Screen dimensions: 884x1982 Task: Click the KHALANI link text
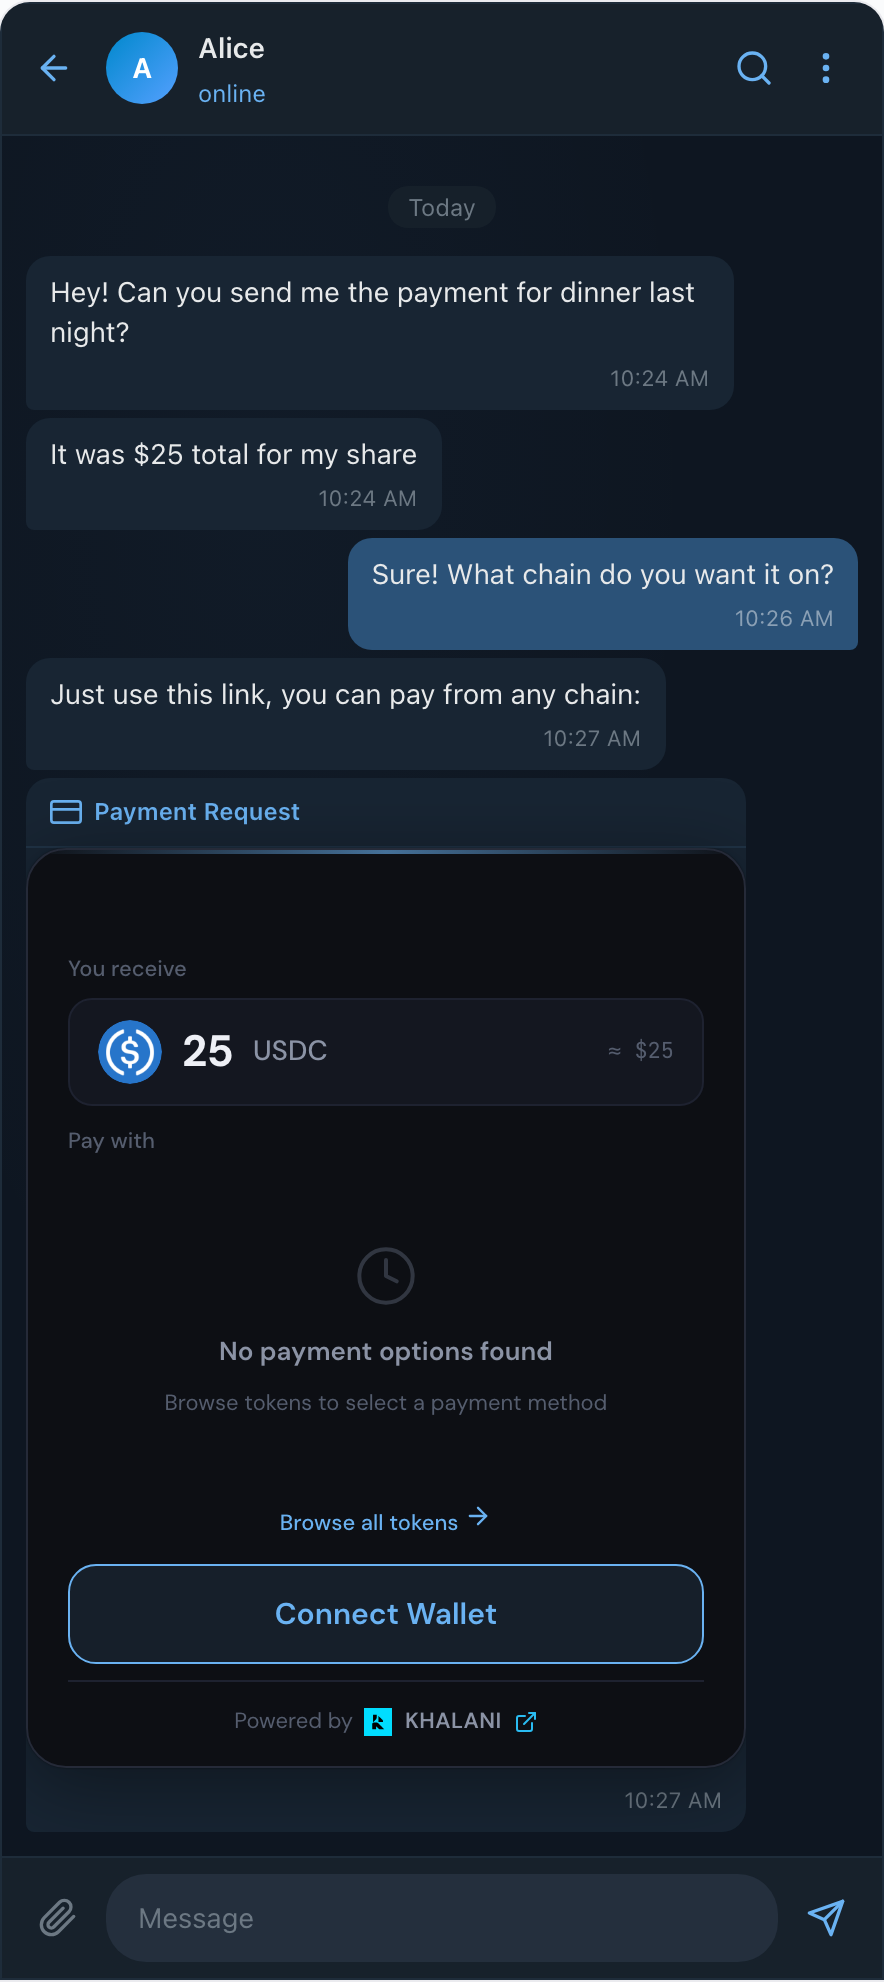[453, 1720]
